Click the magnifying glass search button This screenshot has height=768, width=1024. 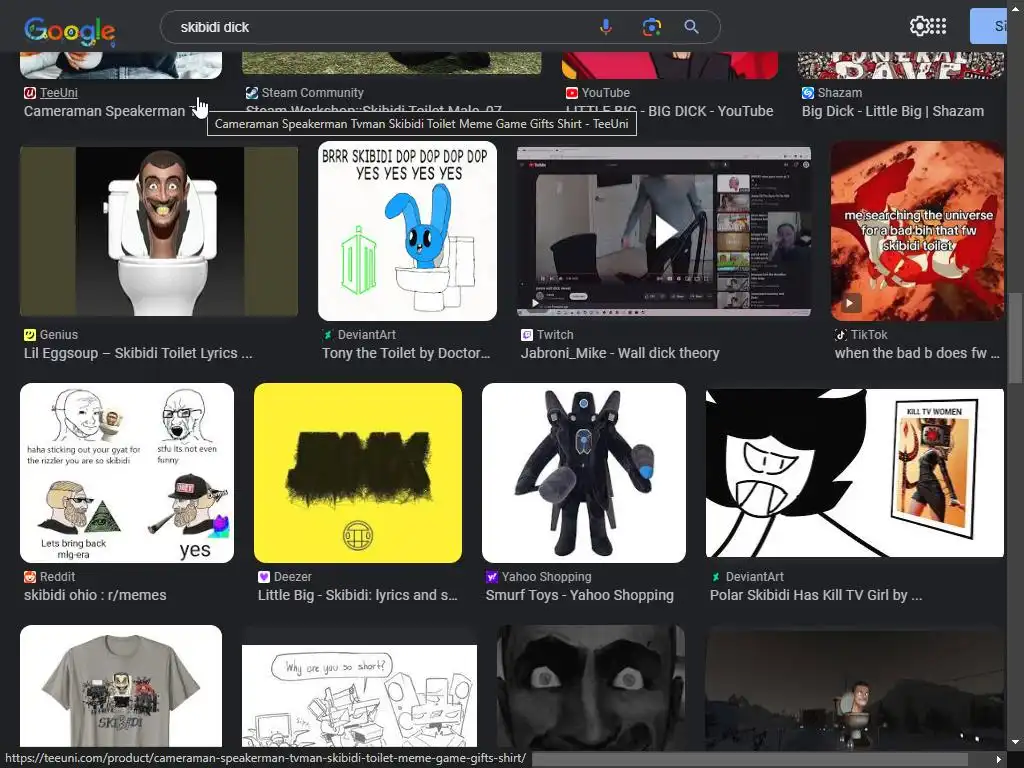[692, 27]
